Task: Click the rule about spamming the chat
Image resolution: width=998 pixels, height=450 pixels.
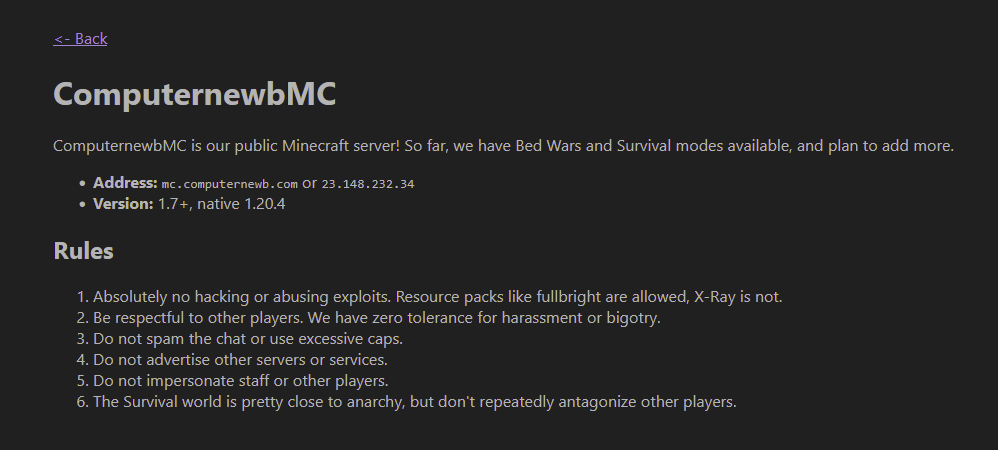Action: tap(247, 339)
